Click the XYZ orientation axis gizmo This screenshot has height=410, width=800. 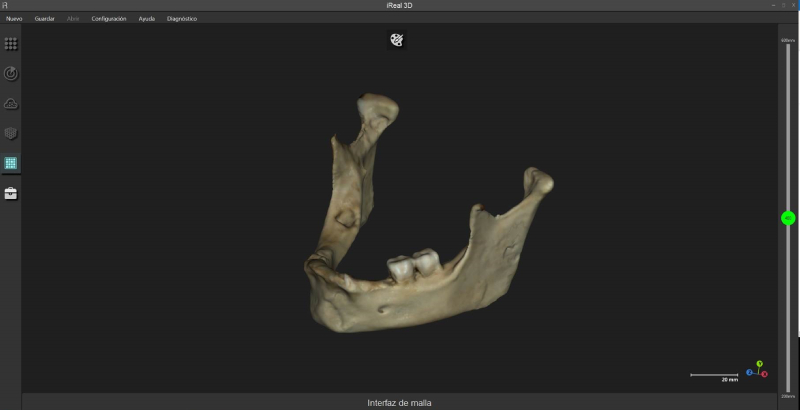pos(757,370)
